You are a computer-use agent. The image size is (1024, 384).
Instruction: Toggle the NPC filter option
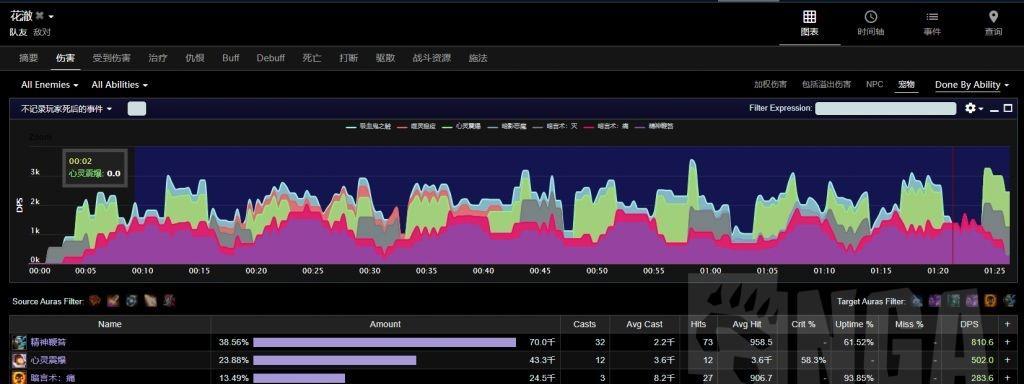pos(874,84)
